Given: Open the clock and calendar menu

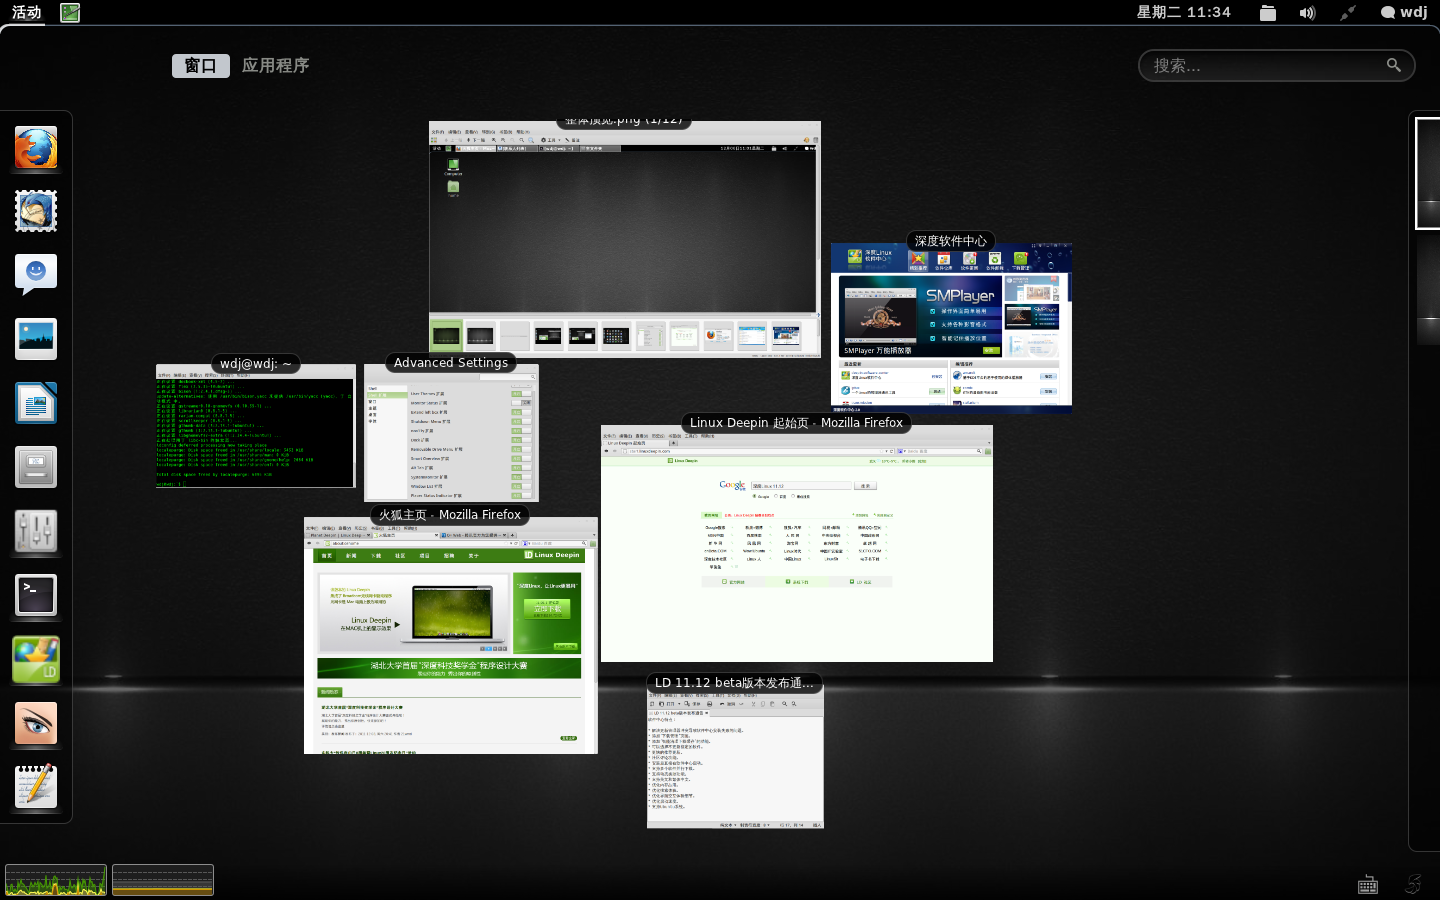Looking at the screenshot, I should 1183,12.
